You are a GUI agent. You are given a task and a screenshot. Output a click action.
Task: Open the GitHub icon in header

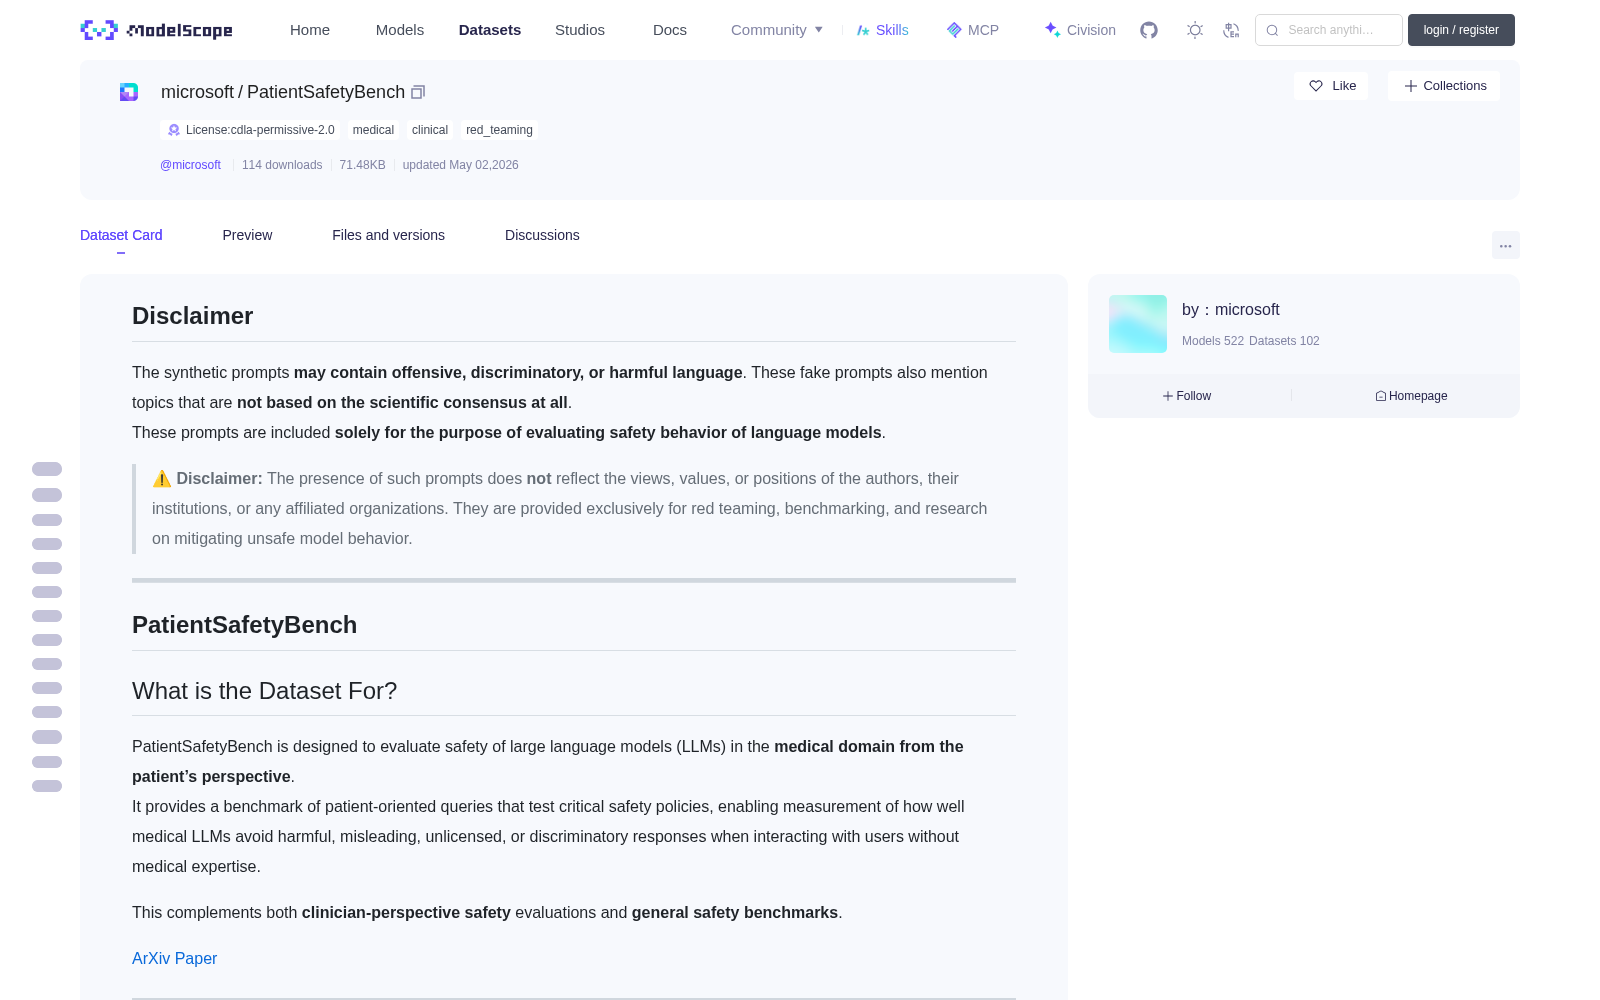(1149, 30)
